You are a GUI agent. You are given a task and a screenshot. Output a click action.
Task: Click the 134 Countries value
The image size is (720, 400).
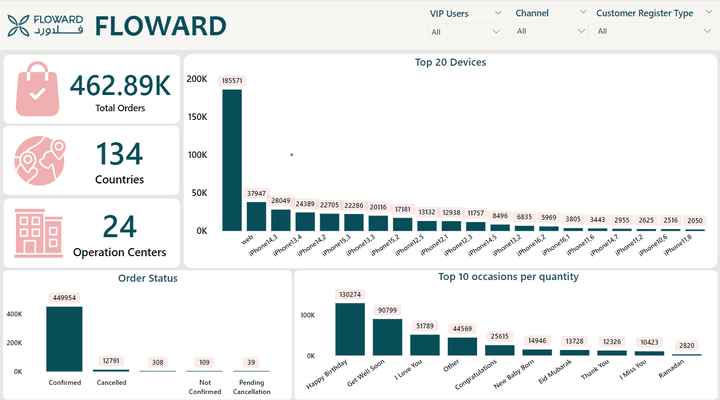(x=119, y=153)
